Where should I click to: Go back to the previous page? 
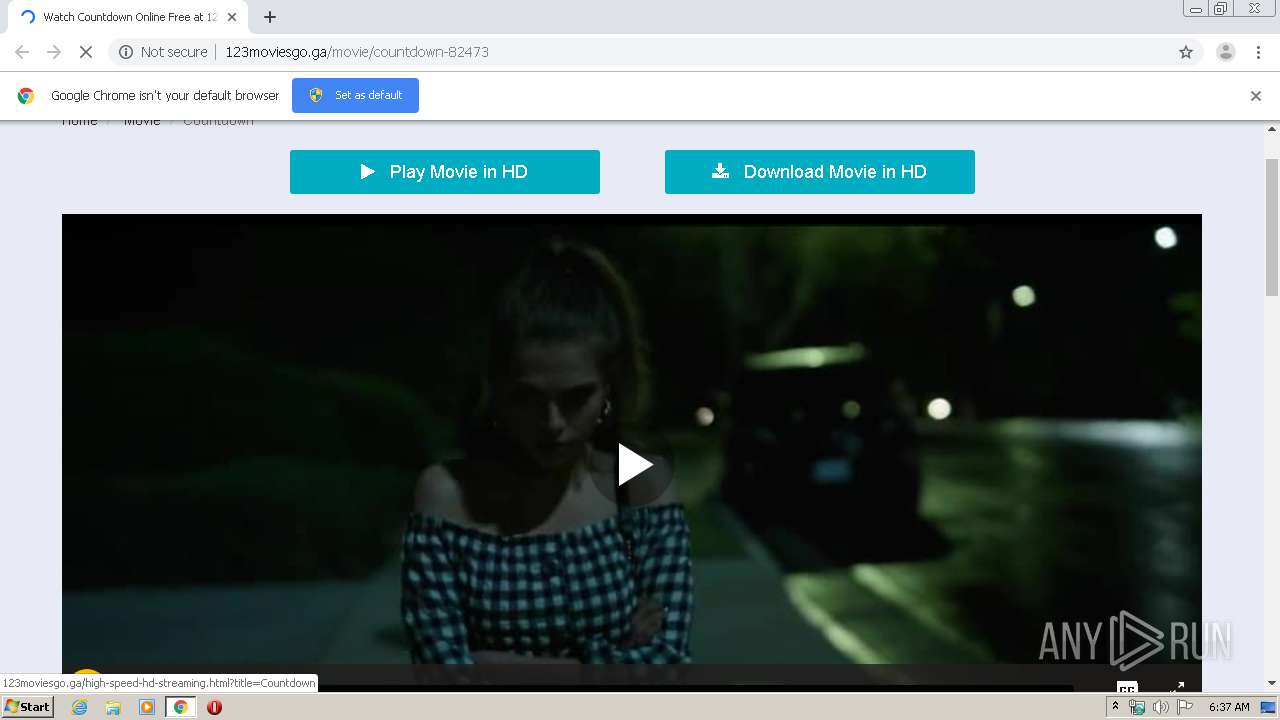(22, 52)
